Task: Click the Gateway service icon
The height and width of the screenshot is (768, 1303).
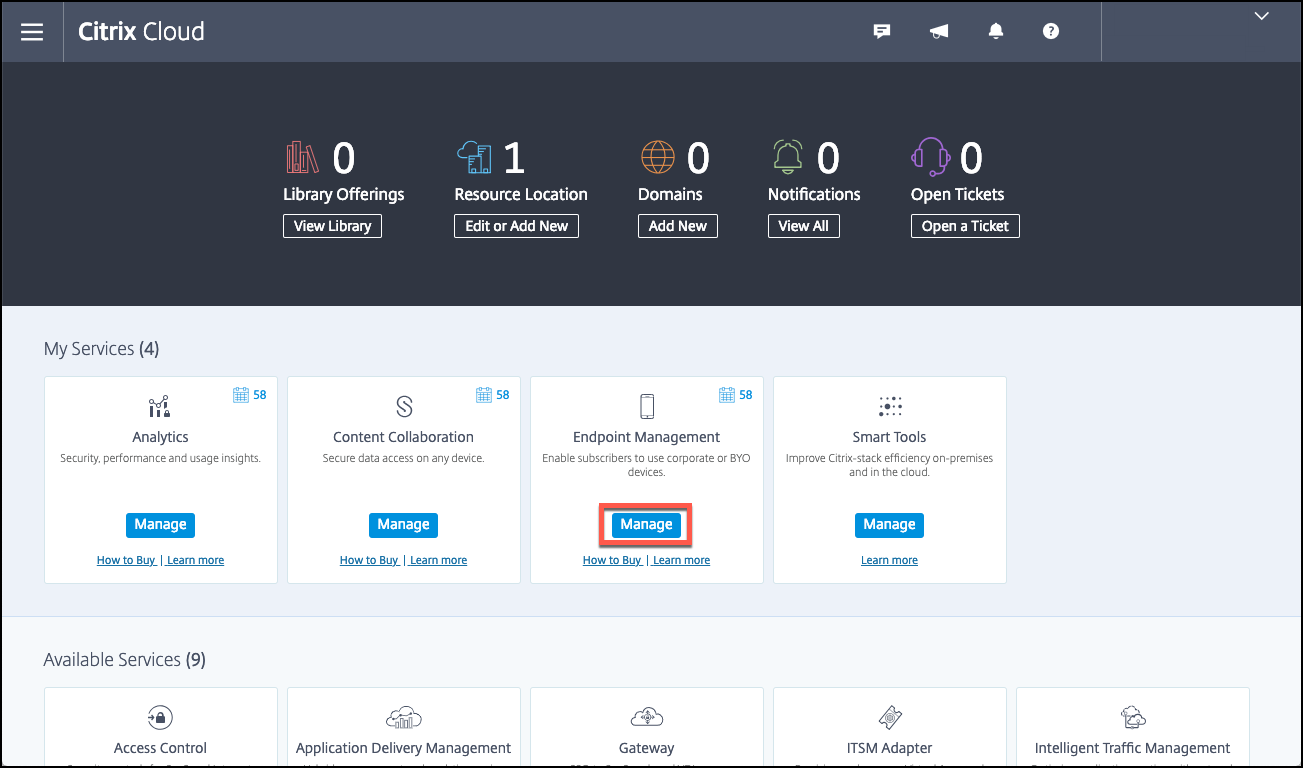Action: pos(646,717)
